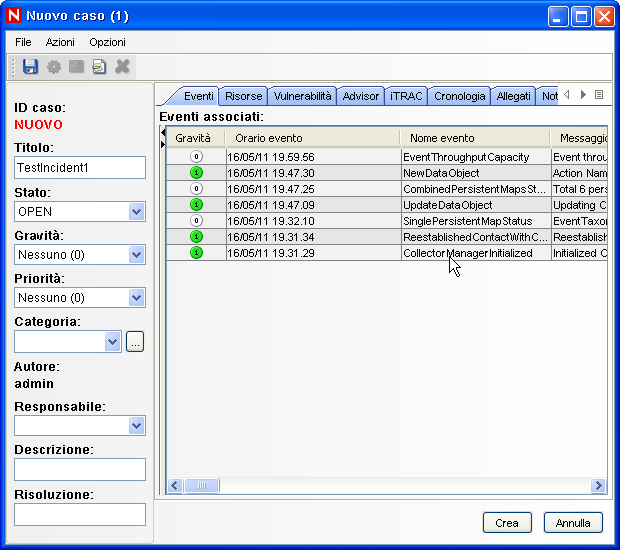
Task: Click the Crea button
Action: point(507,523)
